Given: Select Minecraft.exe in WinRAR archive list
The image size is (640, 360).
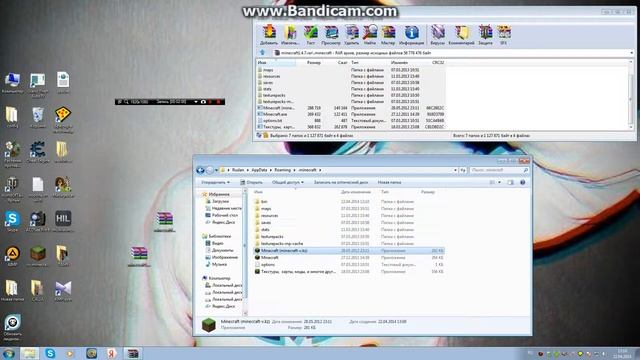Looking at the screenshot, I should [275, 114].
